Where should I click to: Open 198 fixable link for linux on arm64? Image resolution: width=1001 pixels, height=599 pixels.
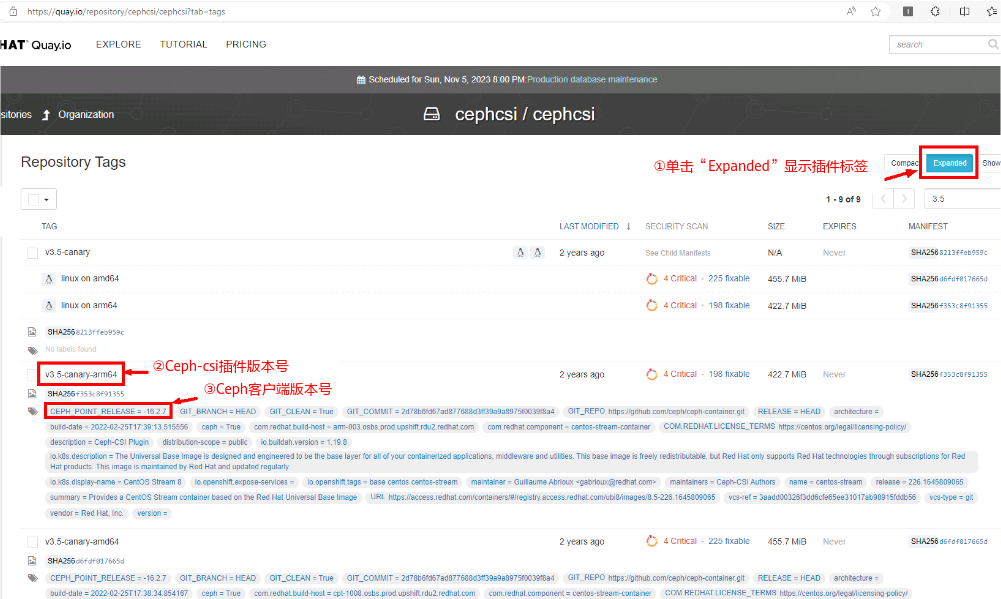pos(729,305)
